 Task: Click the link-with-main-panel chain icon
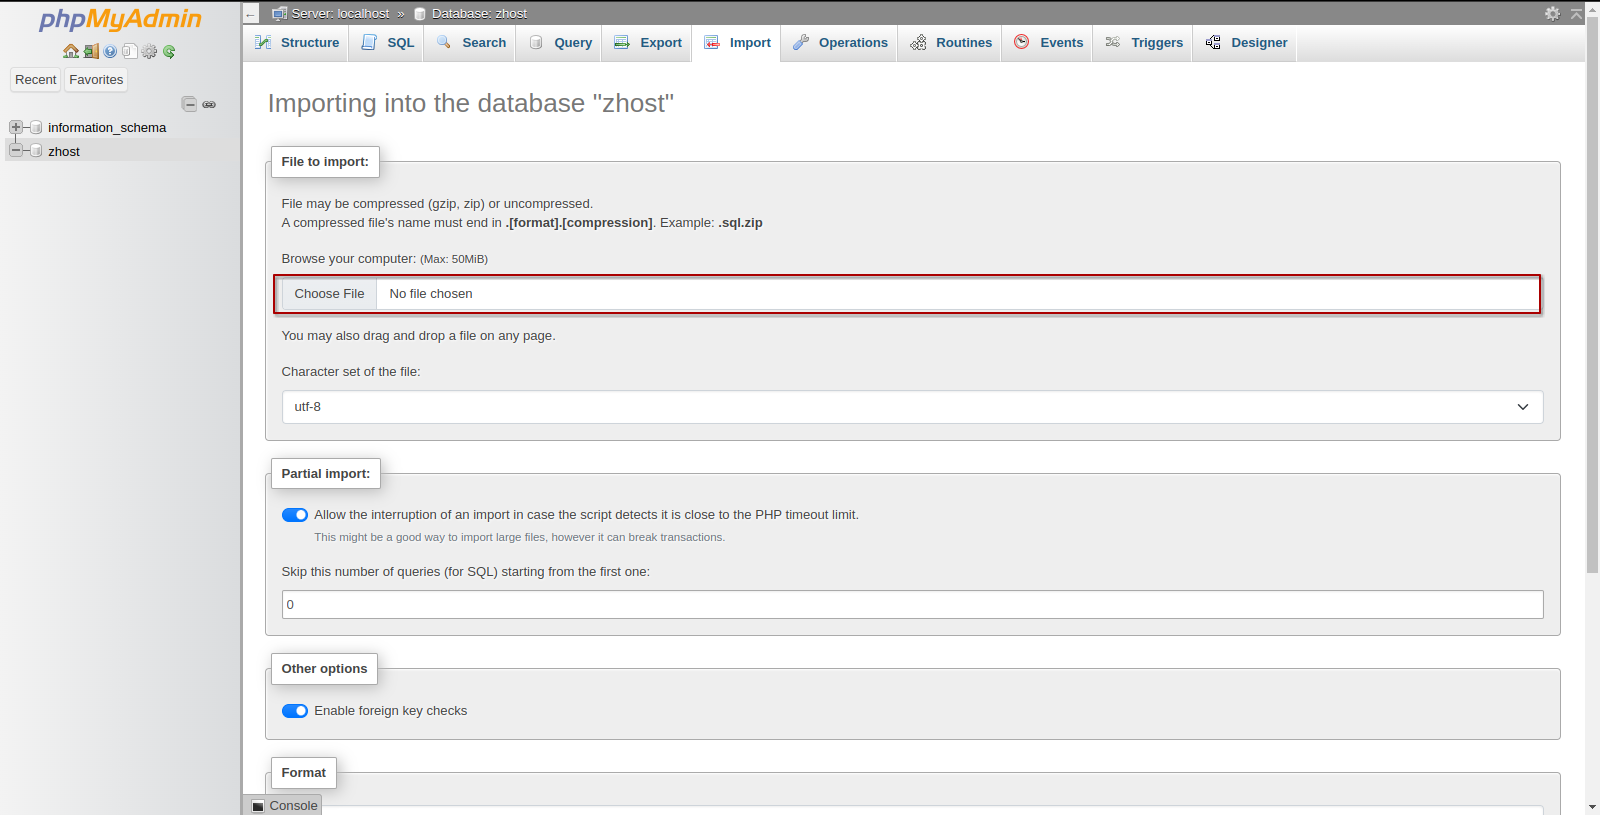click(x=209, y=104)
